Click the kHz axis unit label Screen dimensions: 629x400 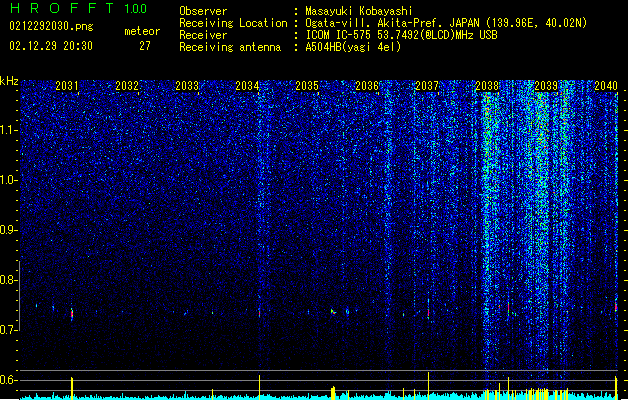[9, 81]
